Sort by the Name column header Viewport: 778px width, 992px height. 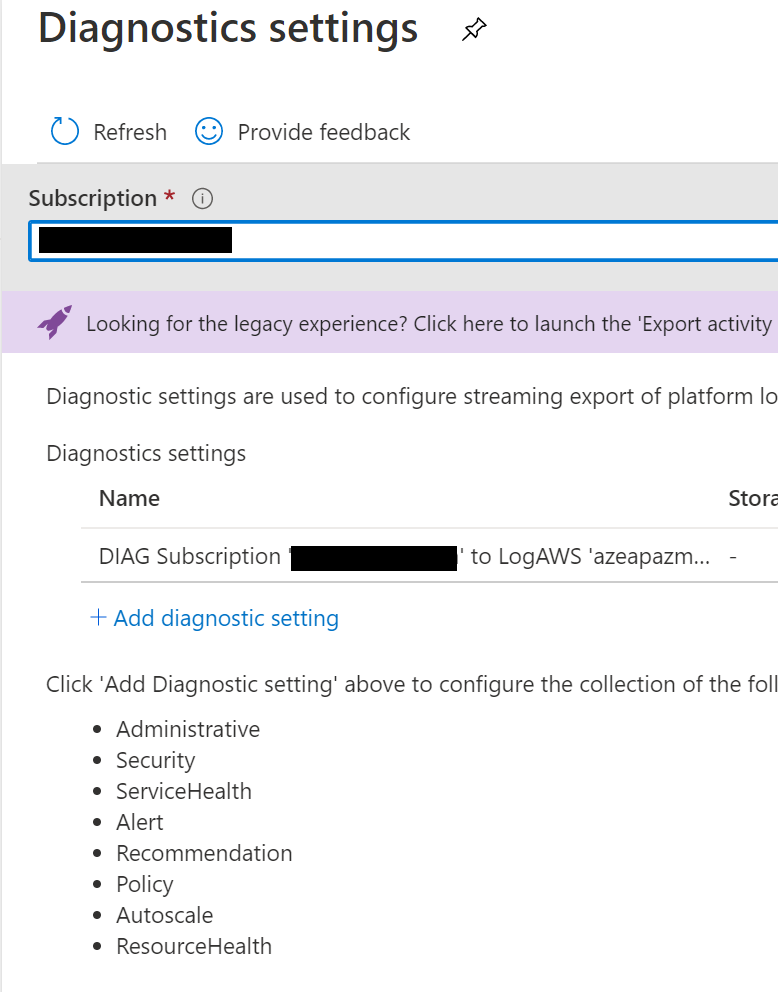127,498
